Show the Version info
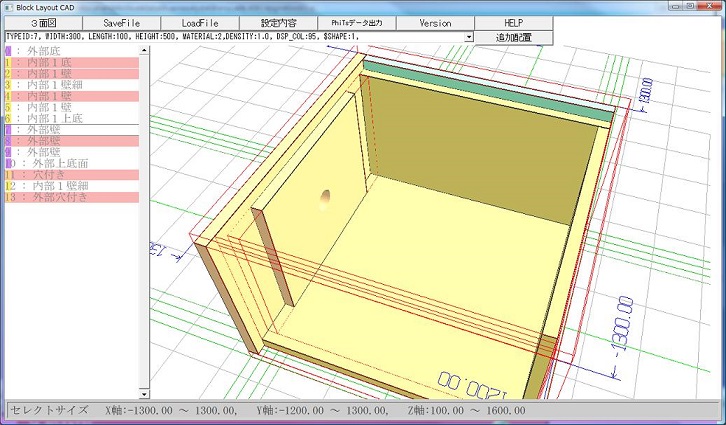The image size is (726, 425). tap(435, 23)
